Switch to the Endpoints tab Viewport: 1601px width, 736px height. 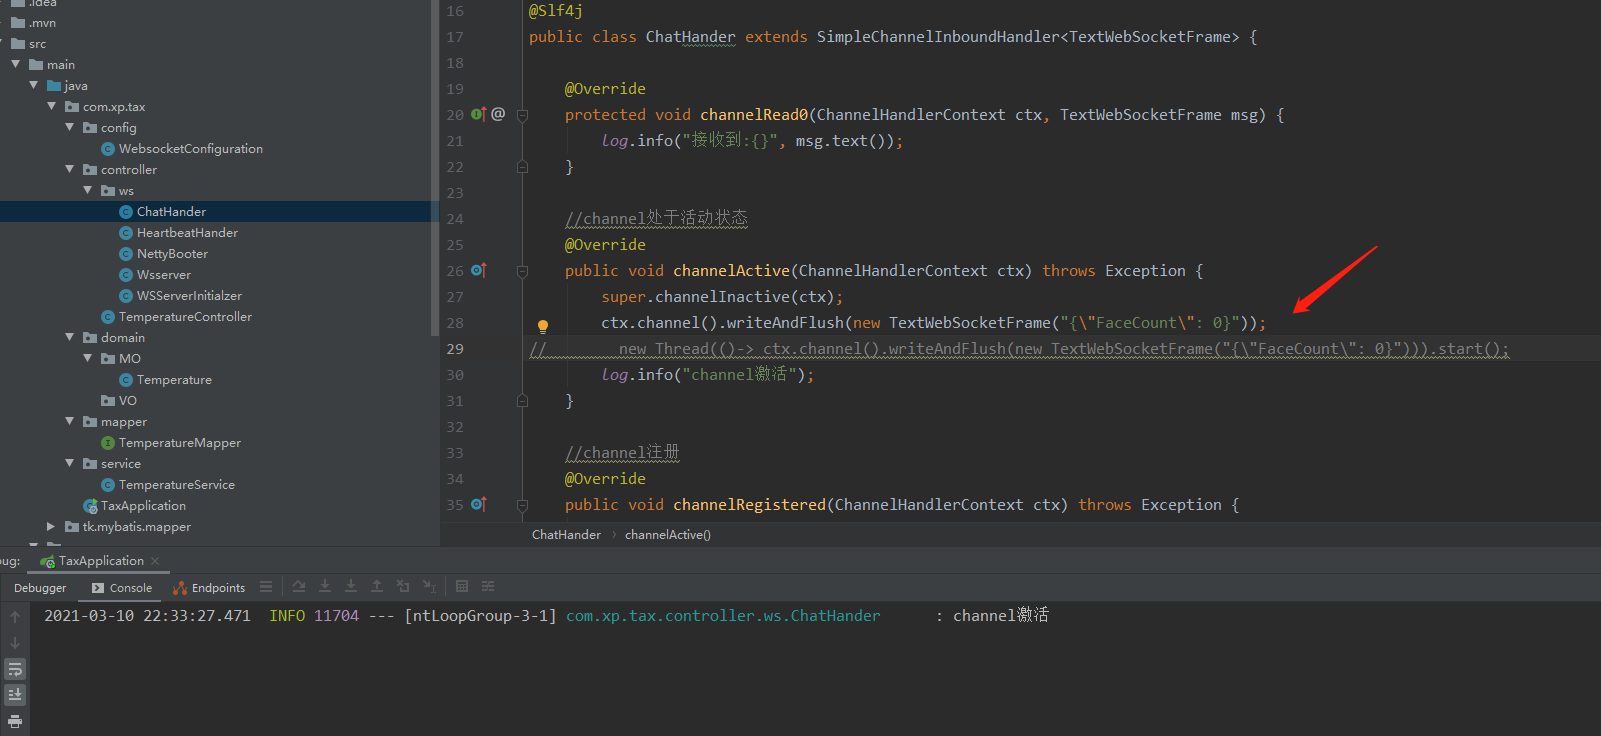[209, 588]
